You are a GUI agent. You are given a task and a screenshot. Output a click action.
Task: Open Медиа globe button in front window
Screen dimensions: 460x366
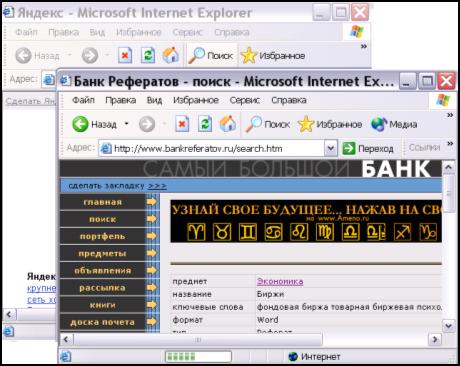(x=379, y=124)
